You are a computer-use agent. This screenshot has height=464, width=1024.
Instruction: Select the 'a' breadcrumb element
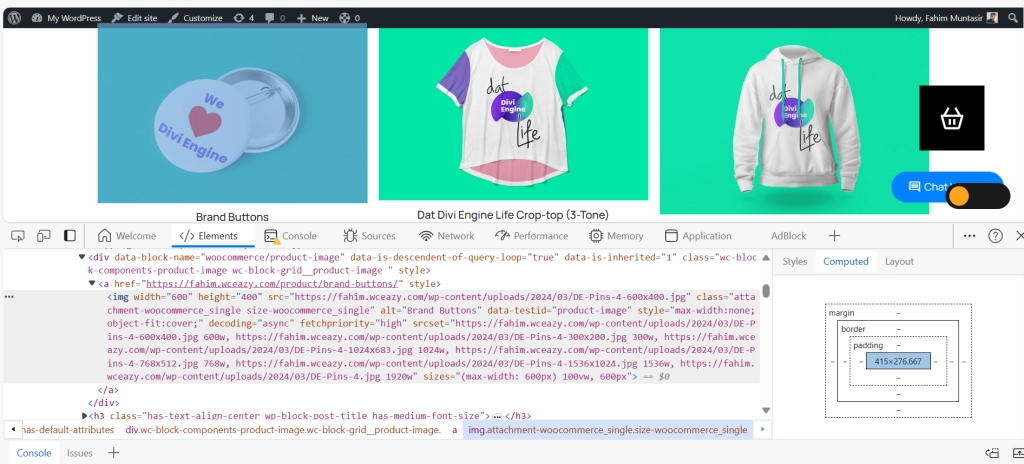[x=455, y=430]
